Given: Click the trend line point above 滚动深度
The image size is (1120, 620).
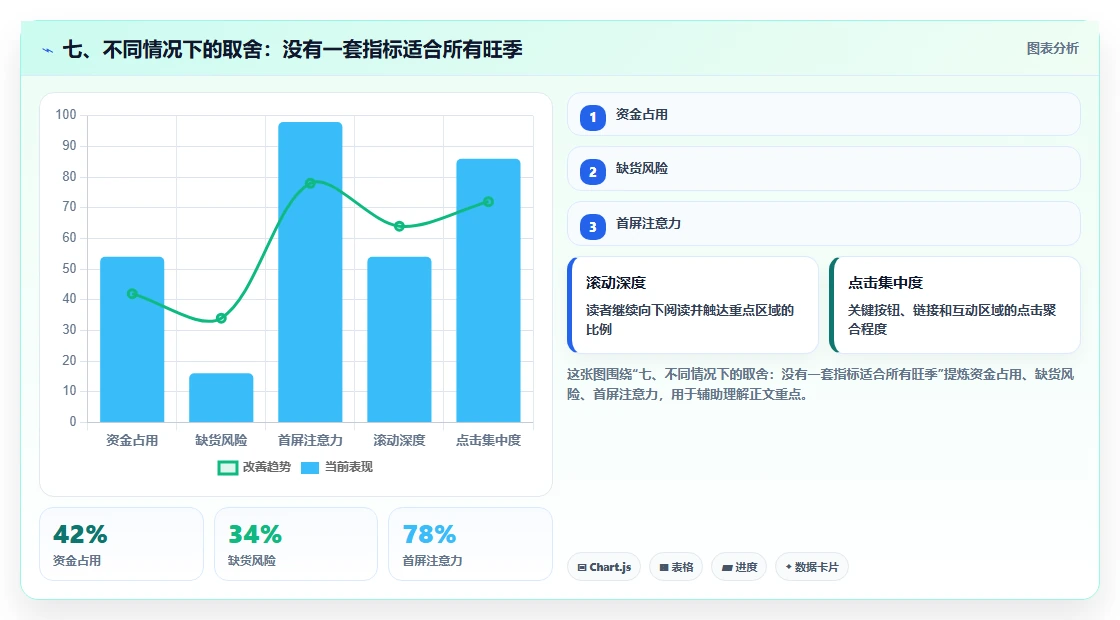Looking at the screenshot, I should [399, 226].
